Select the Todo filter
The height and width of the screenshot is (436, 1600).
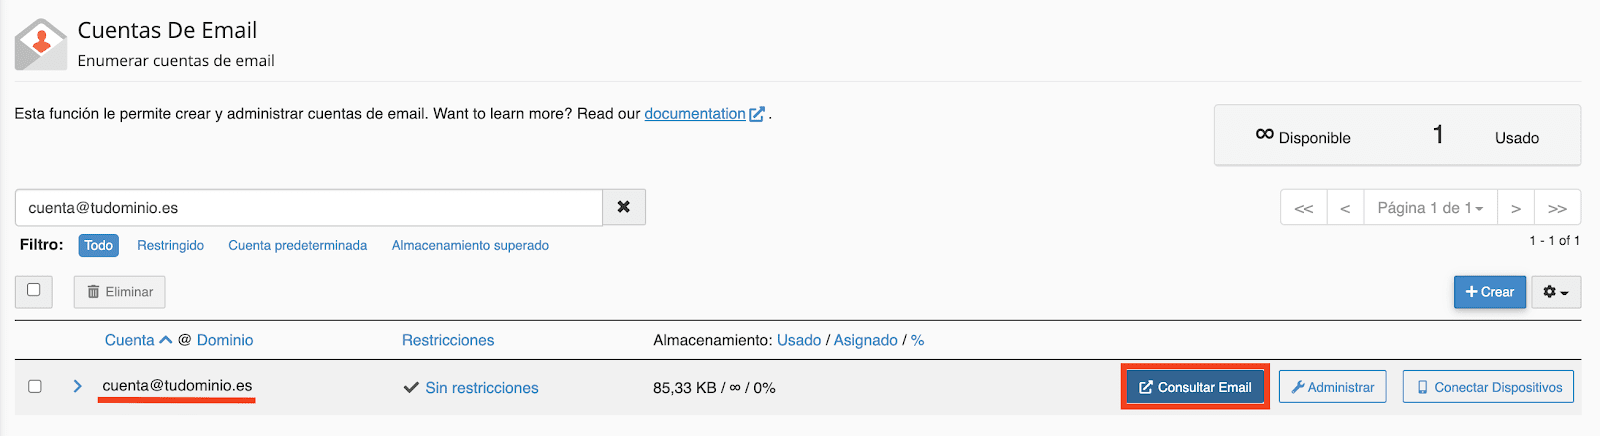pyautogui.click(x=98, y=245)
